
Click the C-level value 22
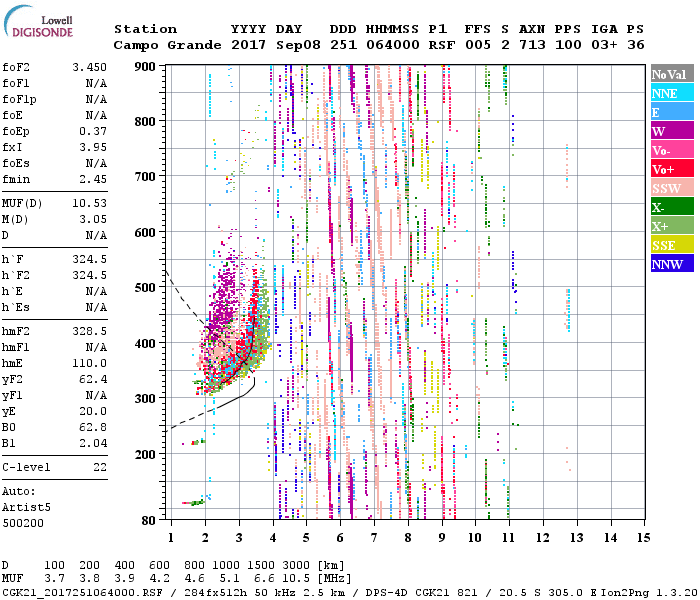(x=99, y=467)
